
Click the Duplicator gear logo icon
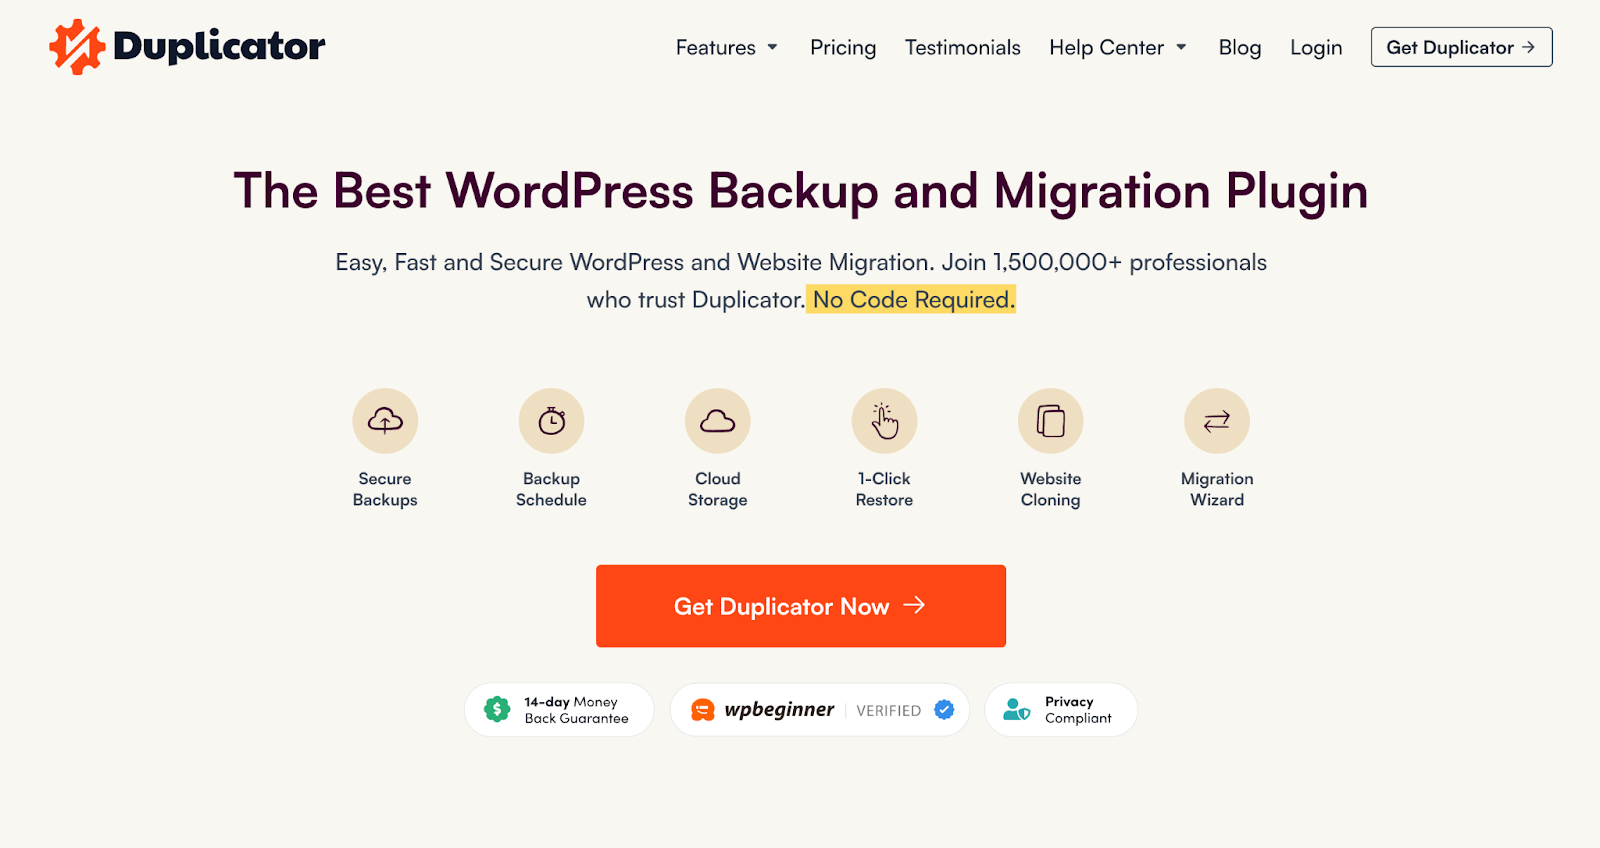pos(77,47)
